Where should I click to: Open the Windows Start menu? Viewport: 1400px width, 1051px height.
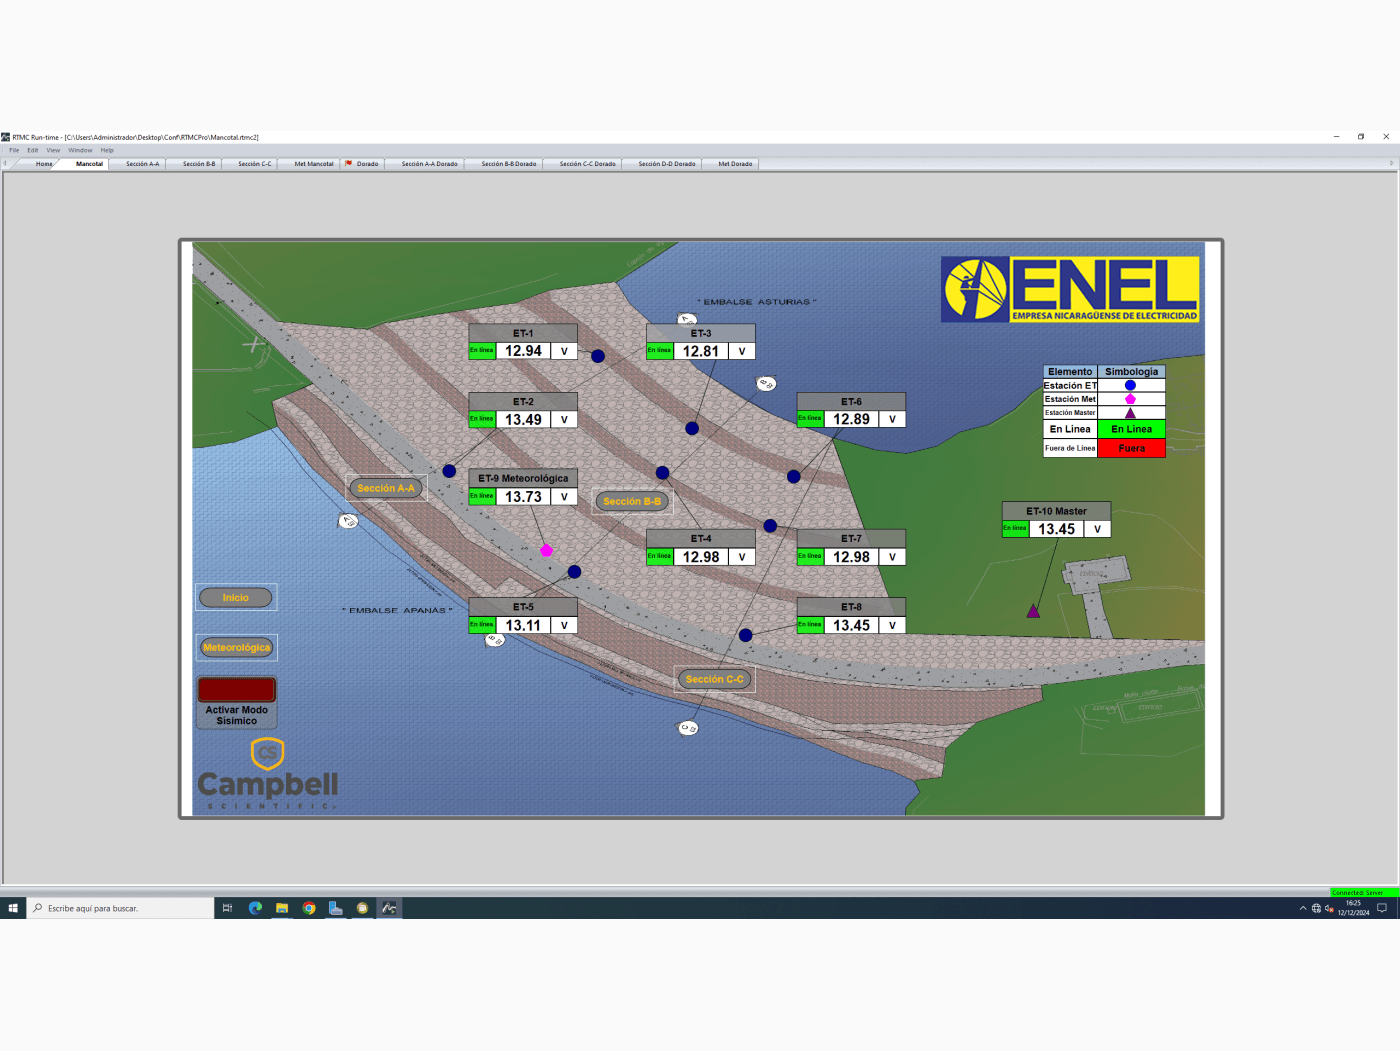[x=13, y=908]
